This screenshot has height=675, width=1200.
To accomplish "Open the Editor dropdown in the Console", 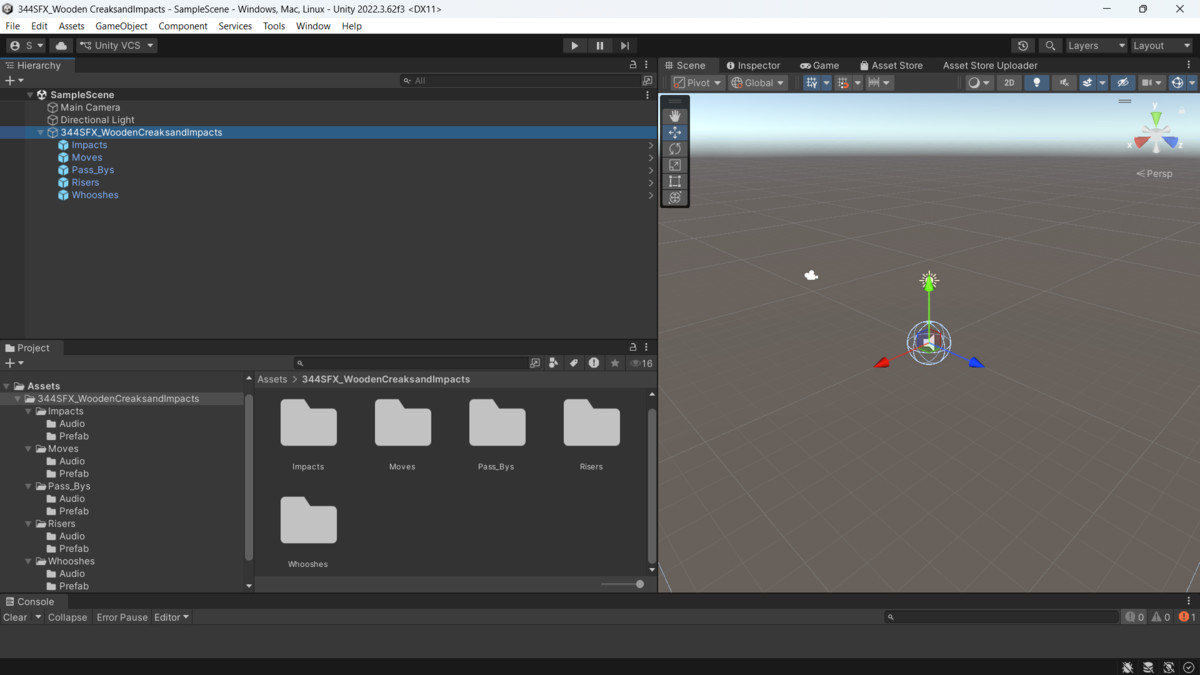I will pyautogui.click(x=171, y=617).
